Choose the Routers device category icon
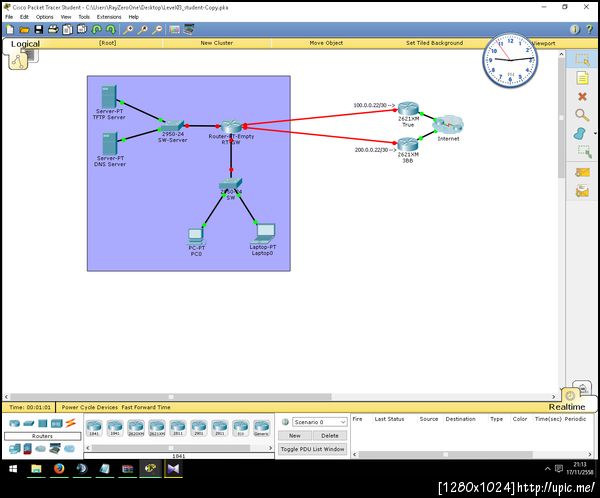The height and width of the screenshot is (498, 600). click(15, 423)
